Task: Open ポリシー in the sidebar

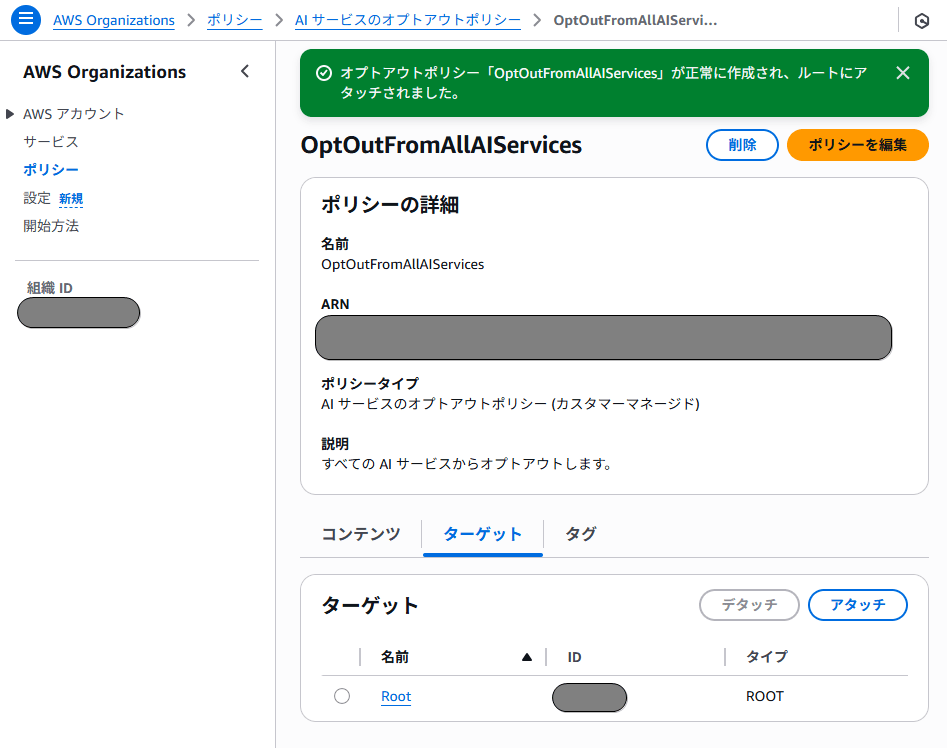Action: [51, 170]
